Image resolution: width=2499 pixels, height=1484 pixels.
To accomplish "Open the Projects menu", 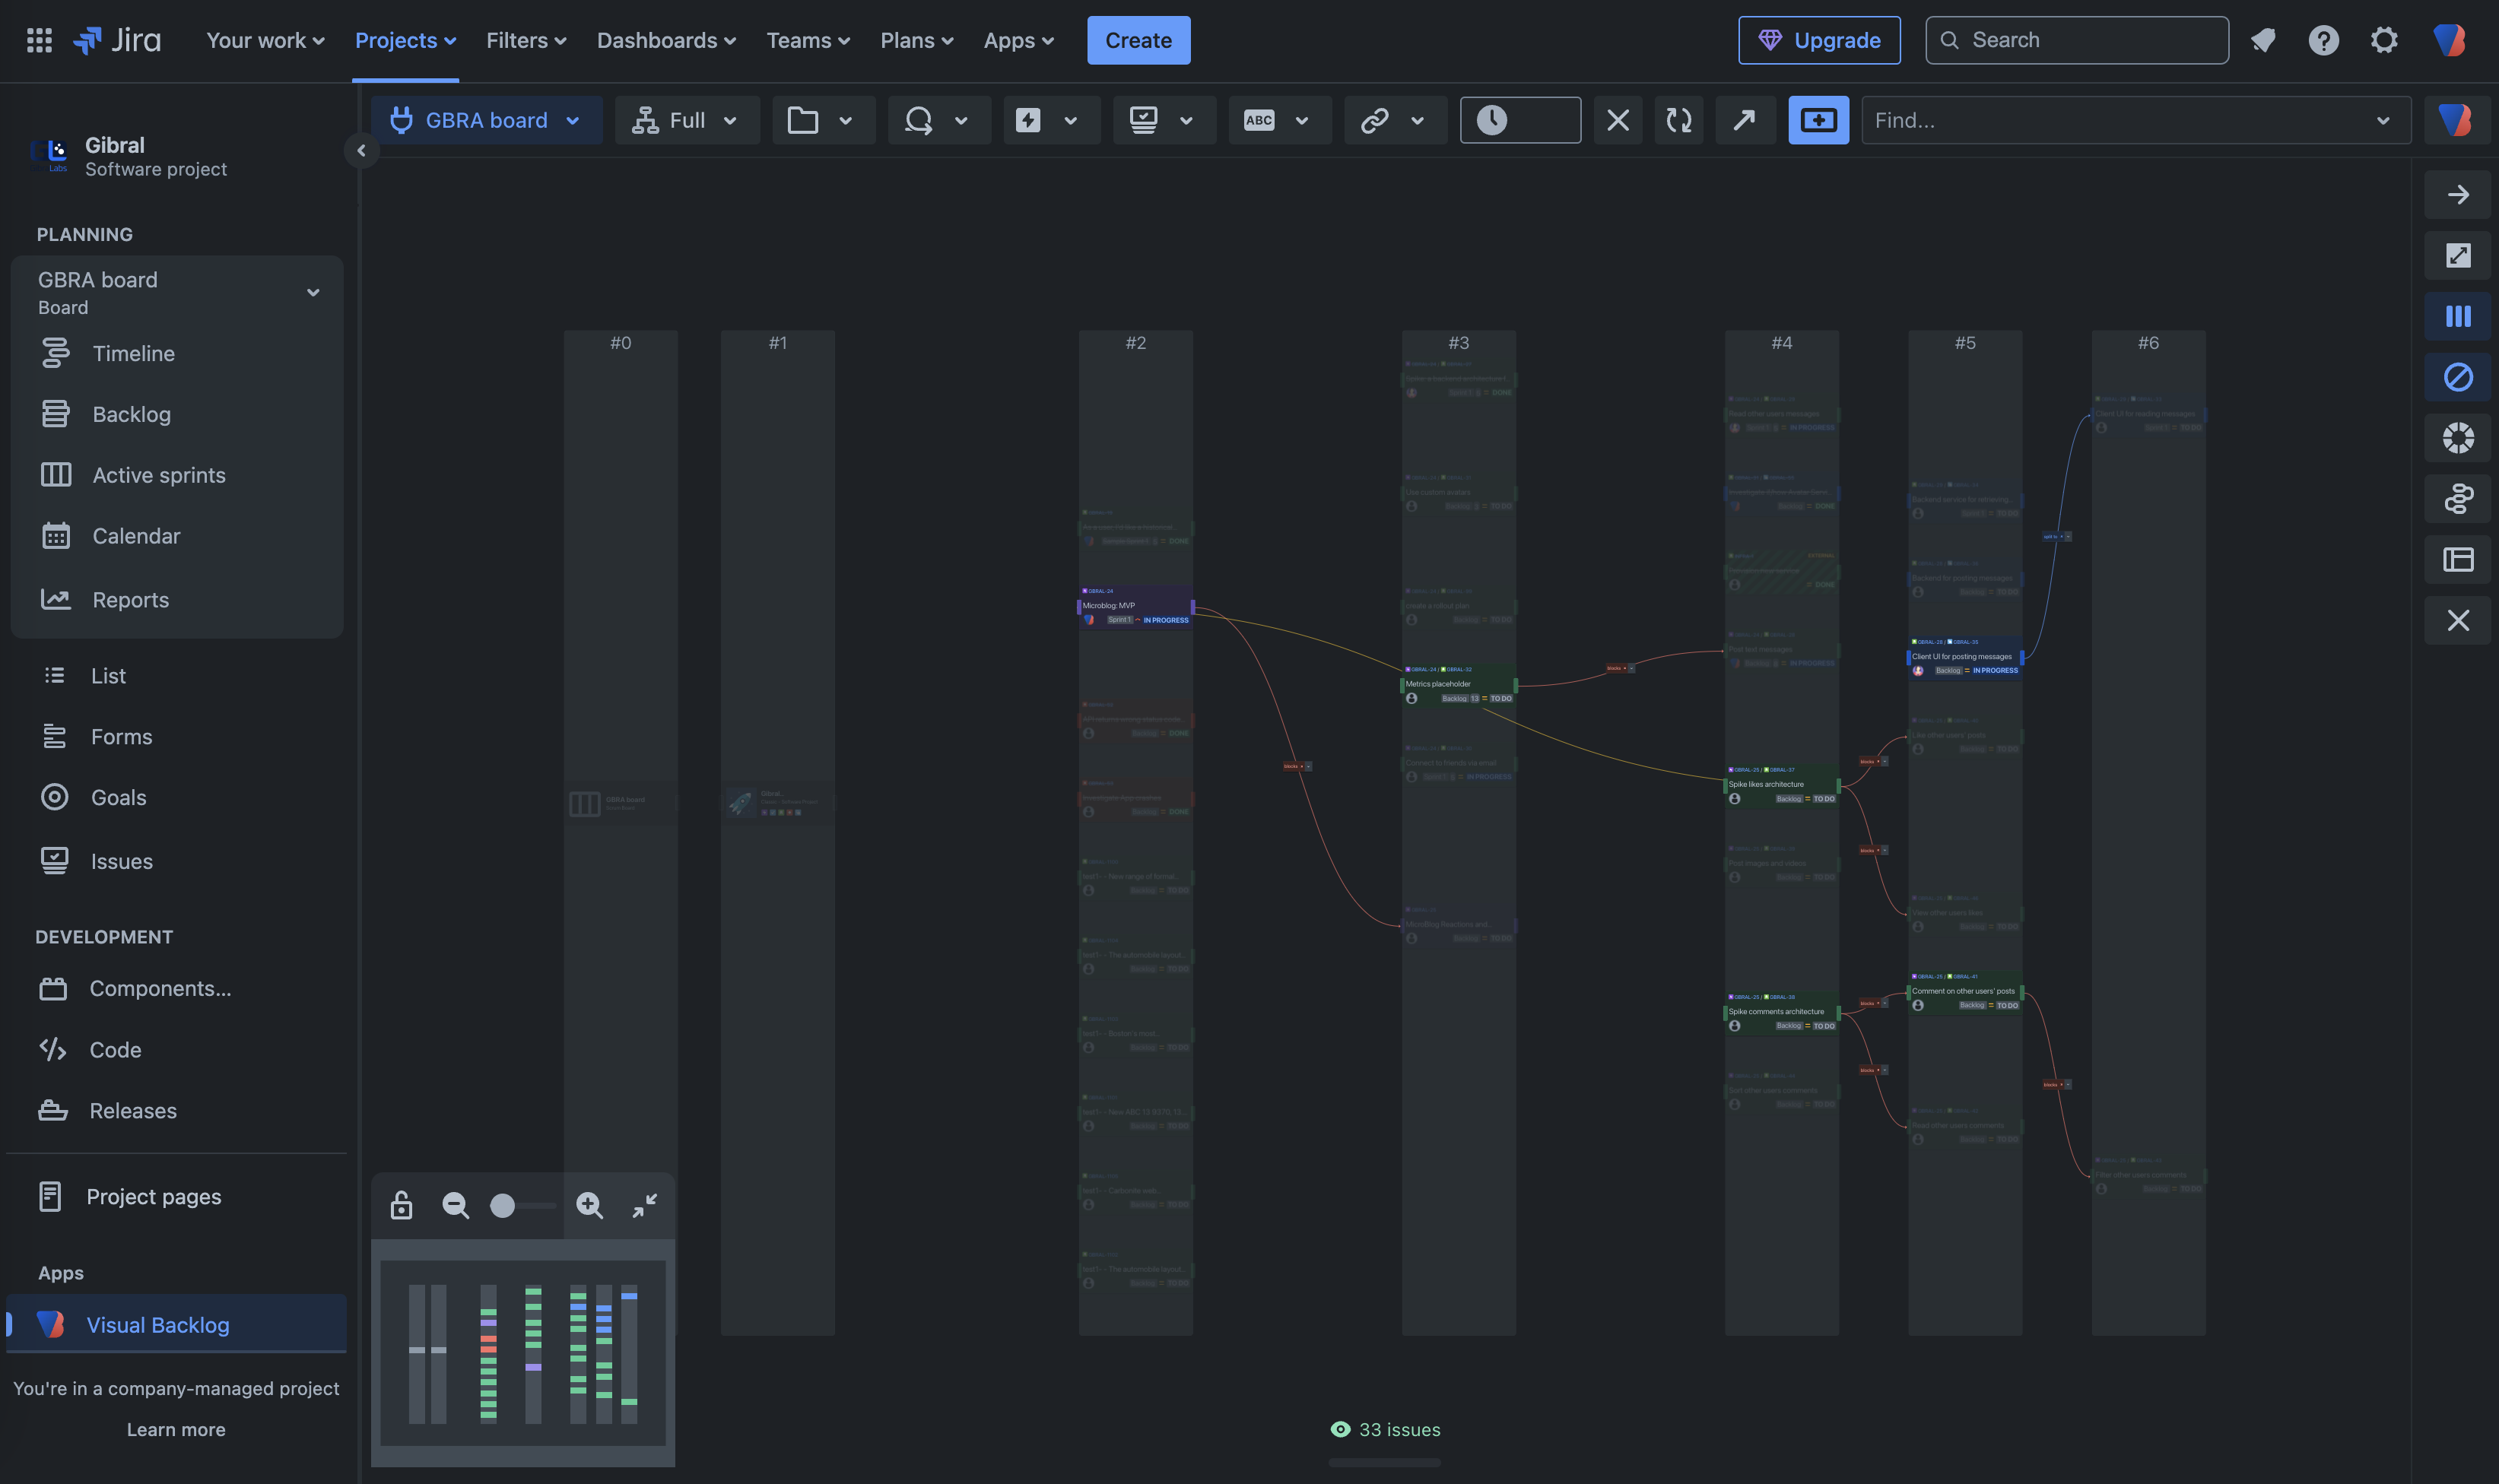I will point(405,40).
